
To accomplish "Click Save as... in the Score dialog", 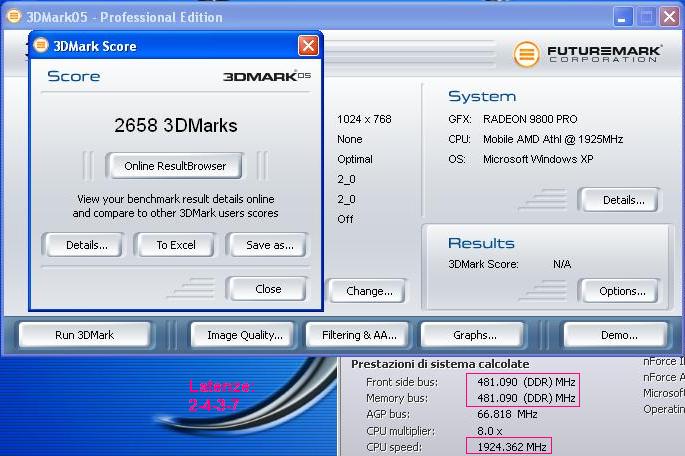I will coord(269,245).
